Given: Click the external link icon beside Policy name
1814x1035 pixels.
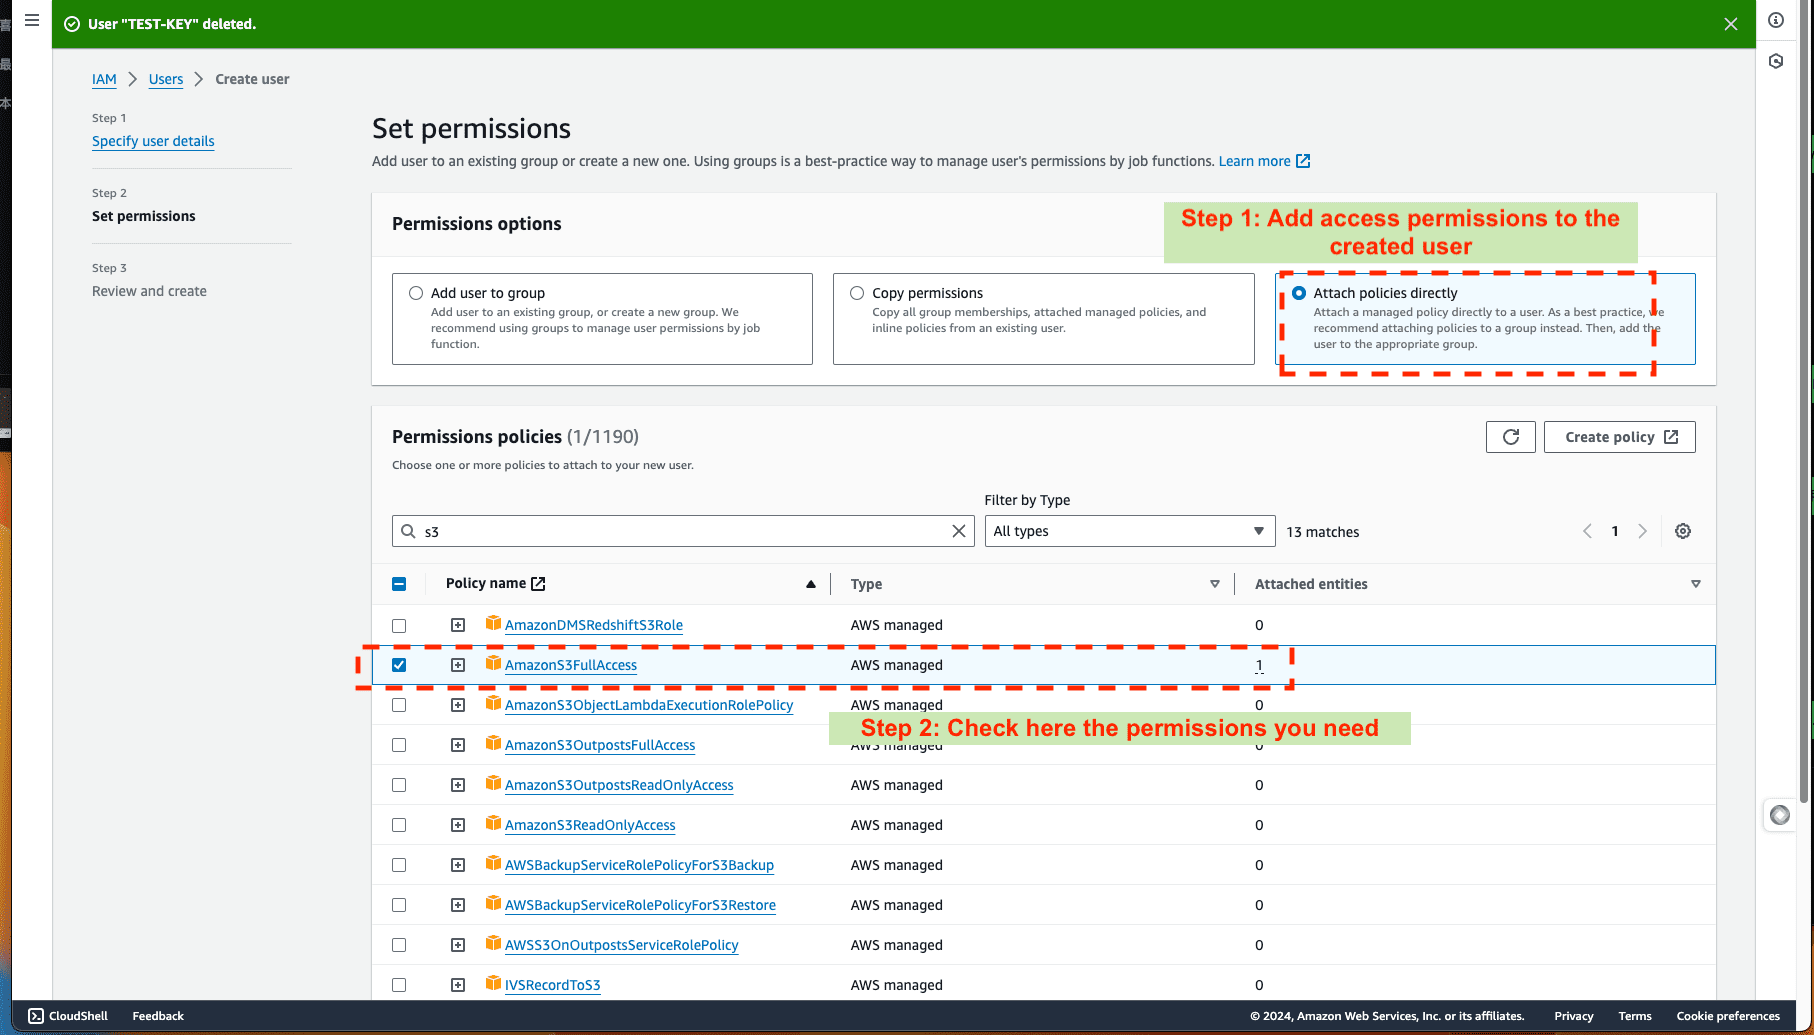Looking at the screenshot, I should (538, 584).
